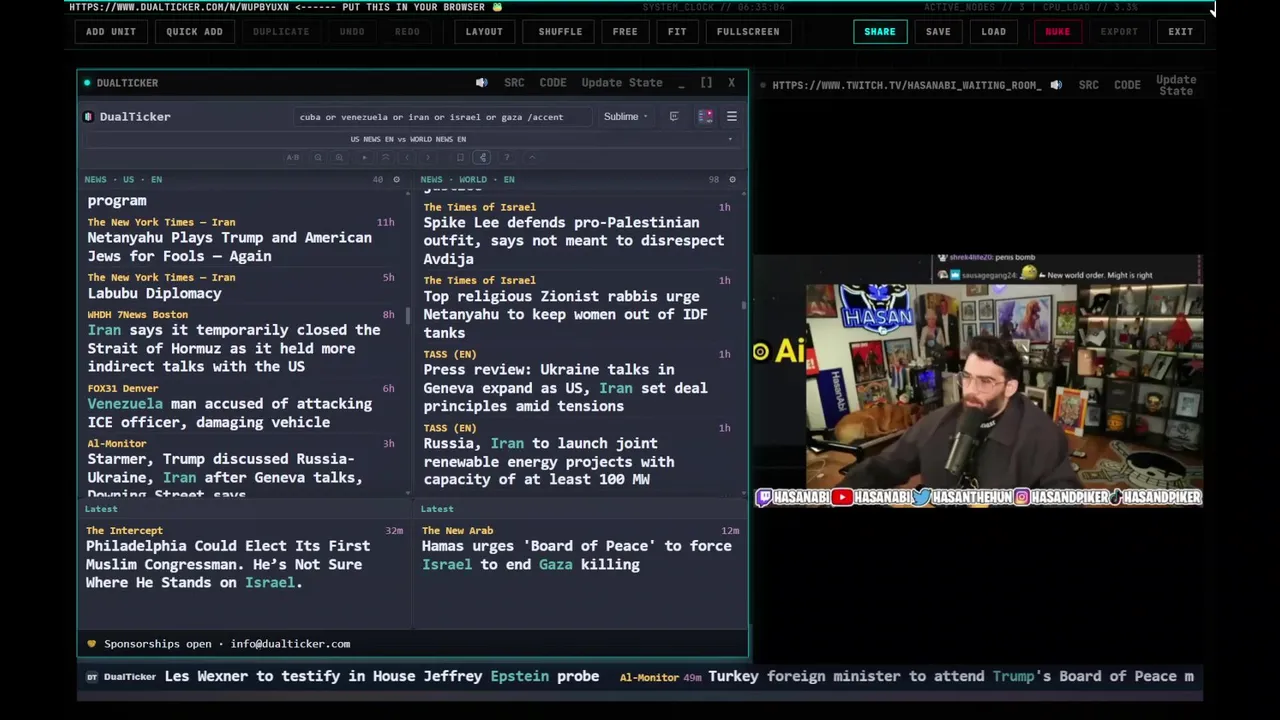
Task: Click SRC in DualTicker panel header
Action: coord(514,83)
